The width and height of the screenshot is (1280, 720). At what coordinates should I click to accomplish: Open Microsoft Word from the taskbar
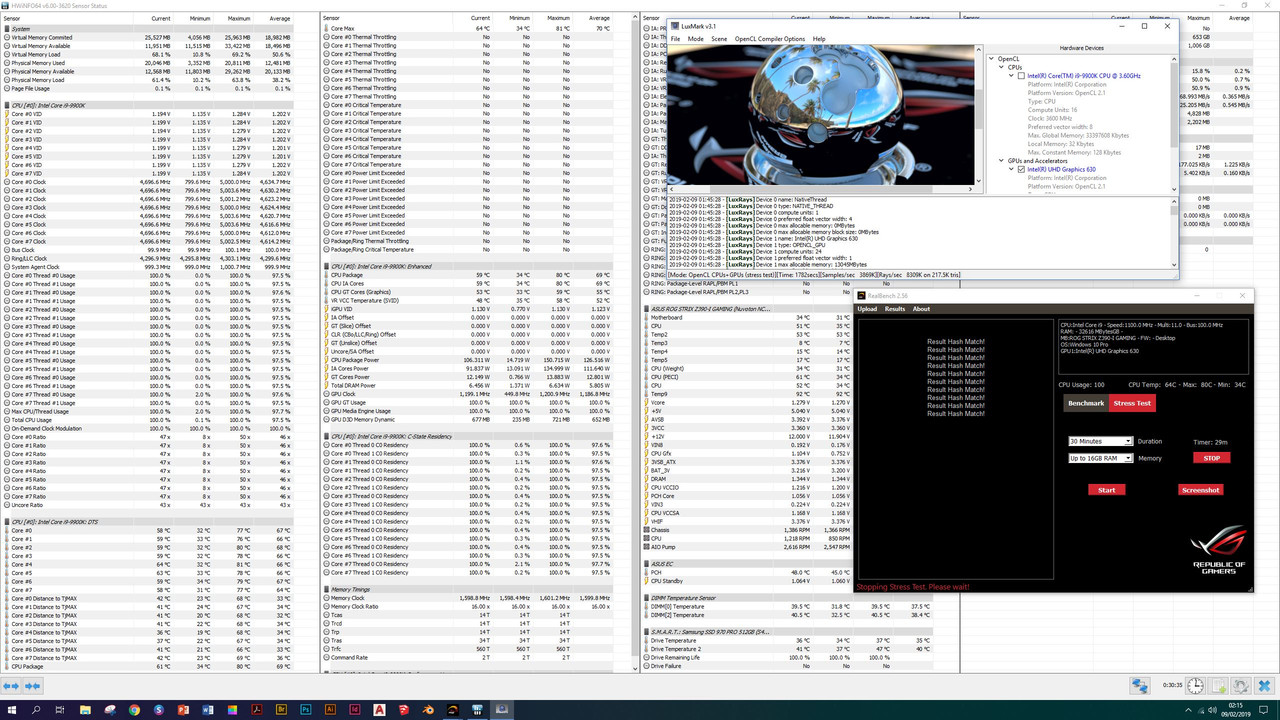207,709
